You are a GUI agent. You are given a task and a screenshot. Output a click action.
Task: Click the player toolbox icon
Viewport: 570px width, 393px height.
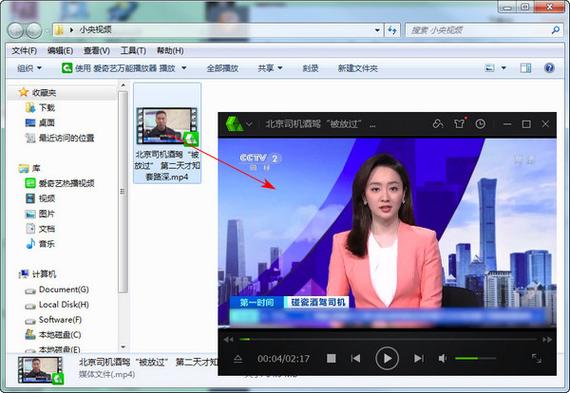(438, 124)
